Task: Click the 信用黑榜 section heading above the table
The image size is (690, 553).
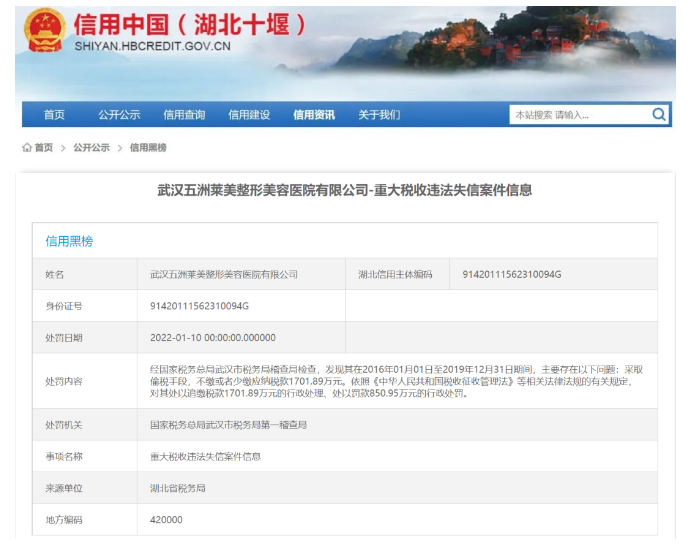Action: click(69, 241)
